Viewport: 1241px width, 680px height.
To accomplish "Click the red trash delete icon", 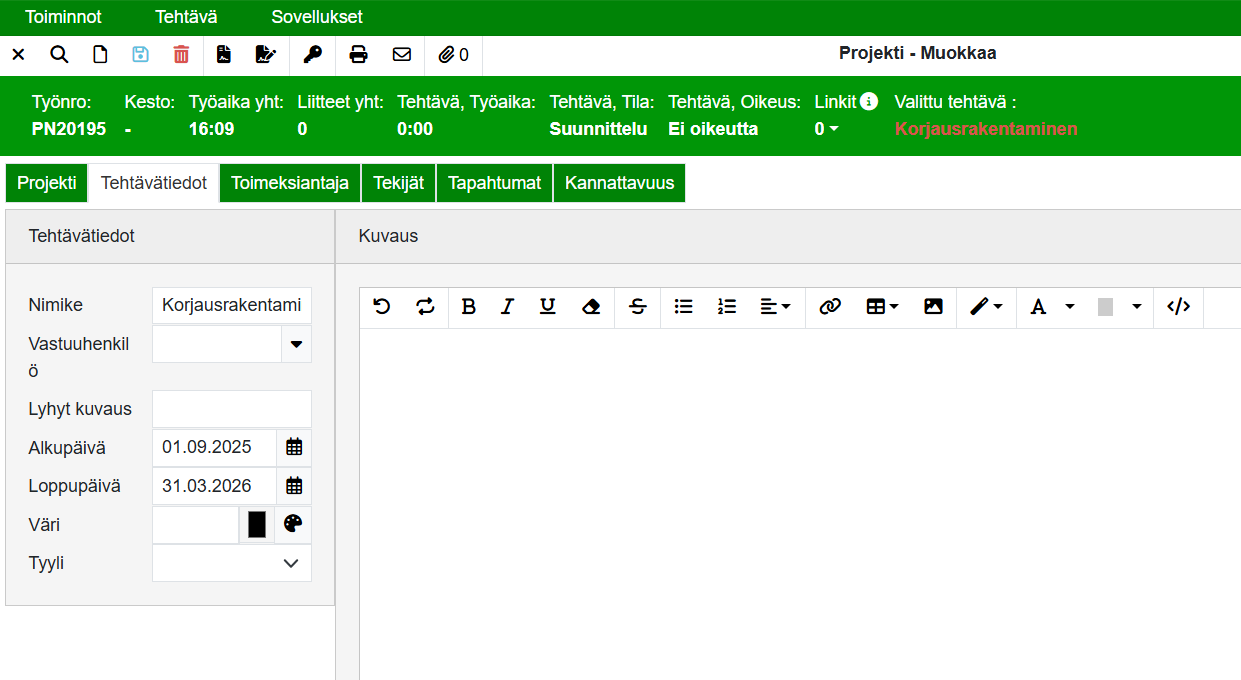I will pyautogui.click(x=181, y=55).
